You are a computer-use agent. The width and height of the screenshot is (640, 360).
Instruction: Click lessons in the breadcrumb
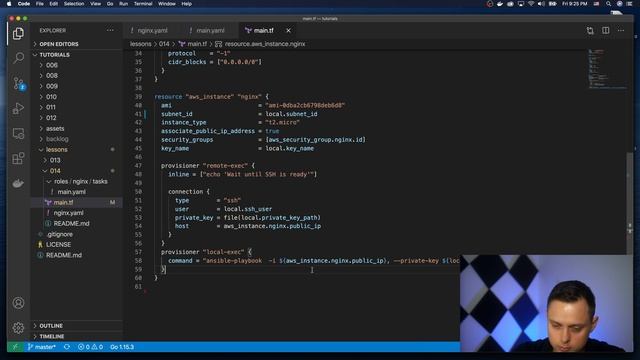click(140, 44)
